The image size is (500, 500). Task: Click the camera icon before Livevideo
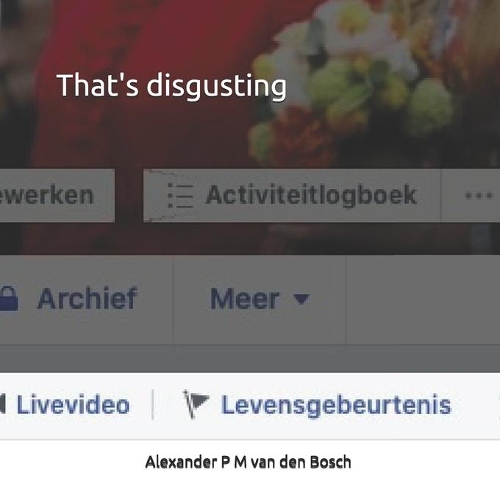coord(3,405)
